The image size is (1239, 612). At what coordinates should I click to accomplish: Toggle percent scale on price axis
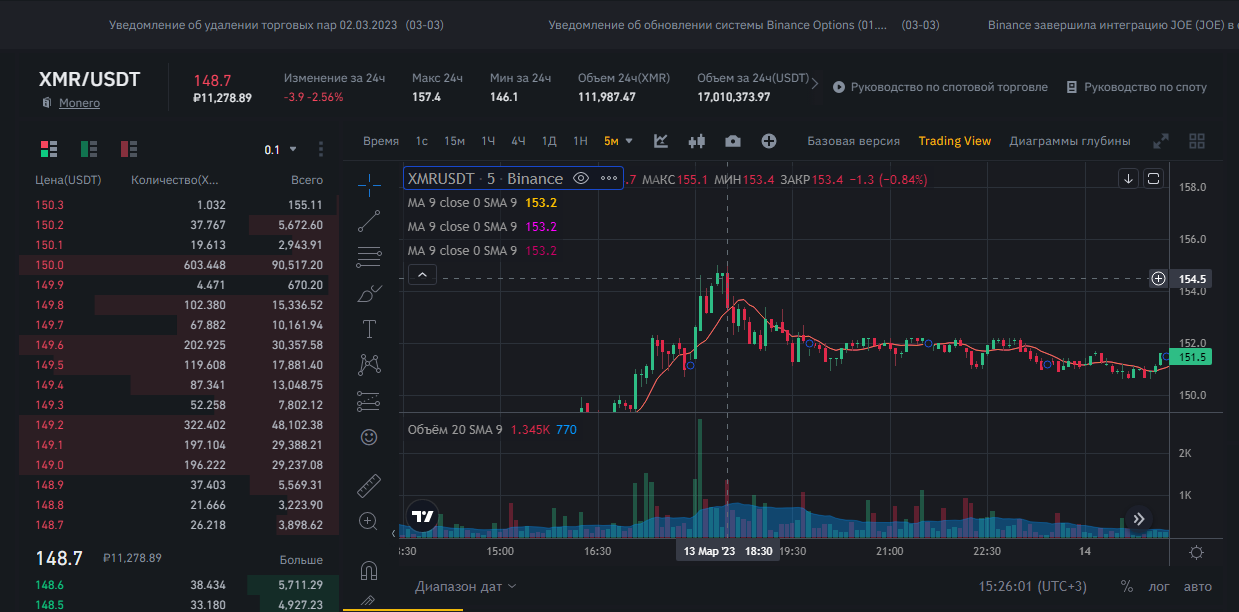pyautogui.click(x=1127, y=586)
